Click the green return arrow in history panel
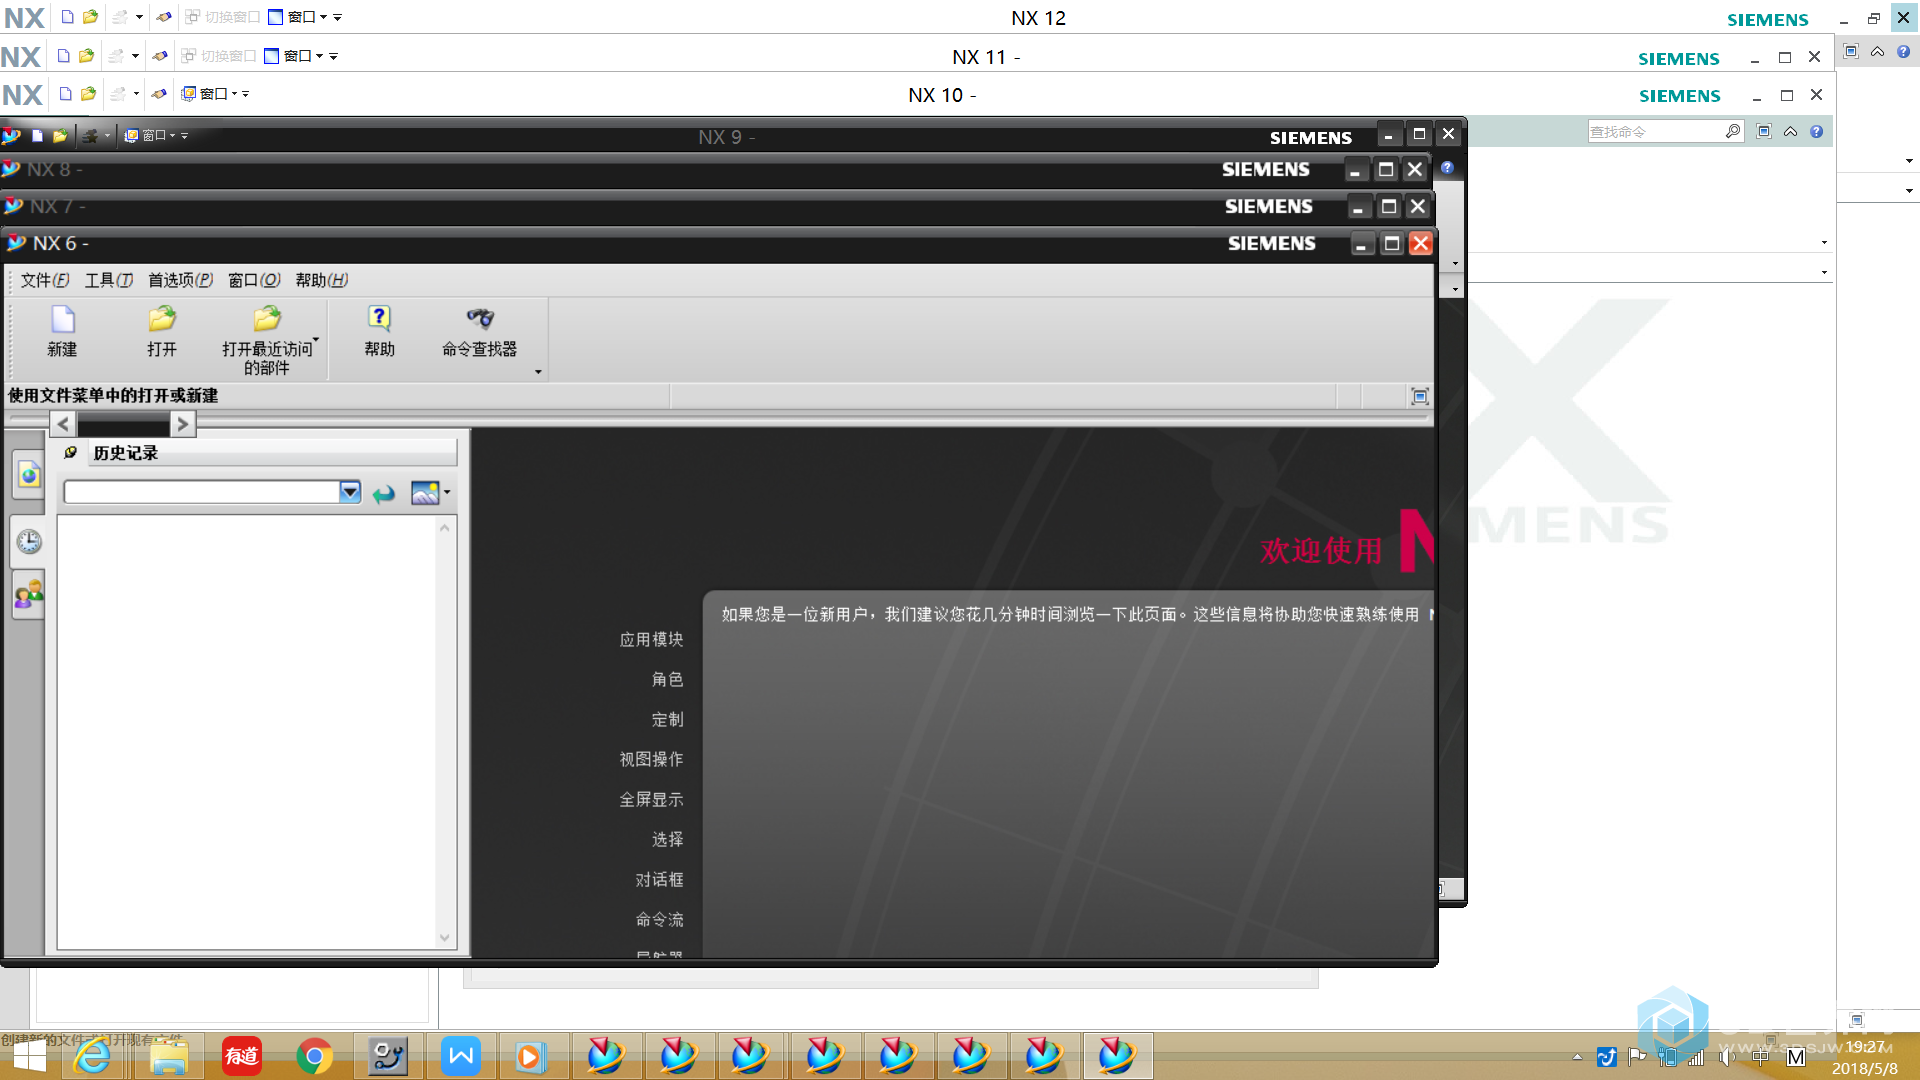The height and width of the screenshot is (1080, 1920). click(x=384, y=493)
